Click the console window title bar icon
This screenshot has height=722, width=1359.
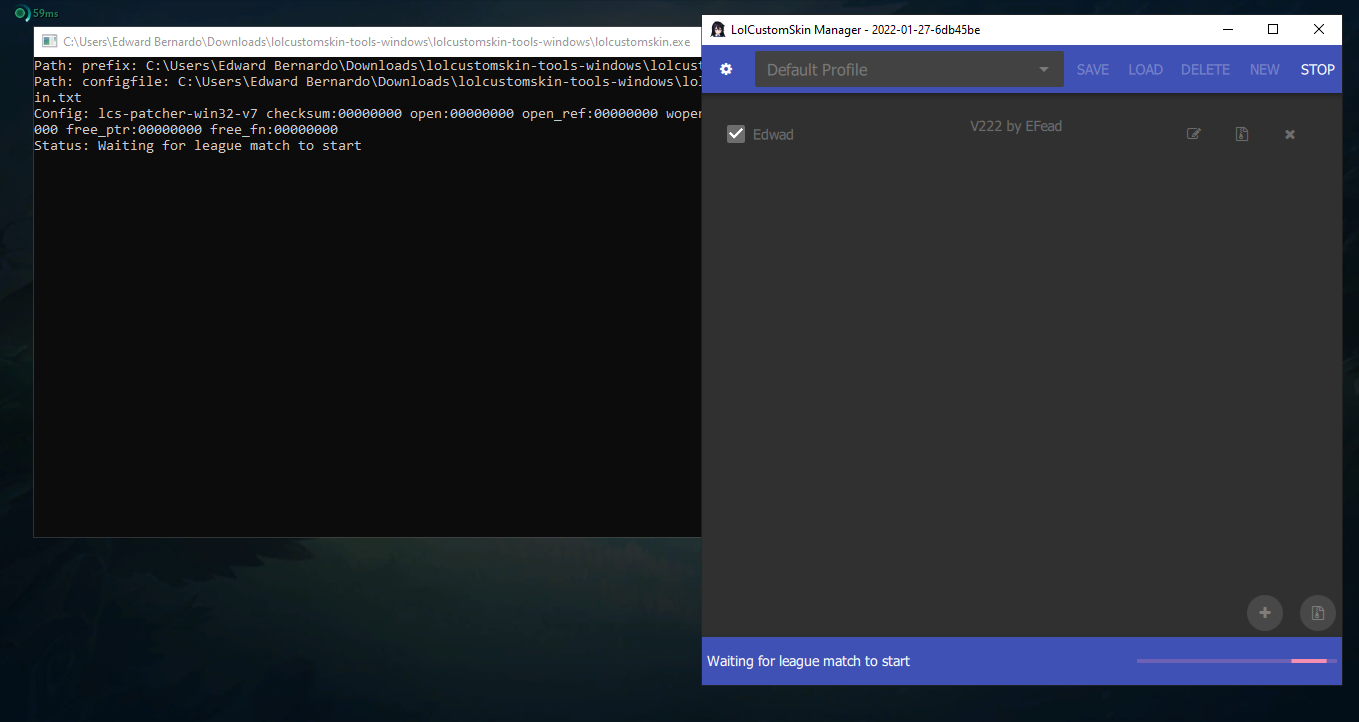[x=49, y=42]
